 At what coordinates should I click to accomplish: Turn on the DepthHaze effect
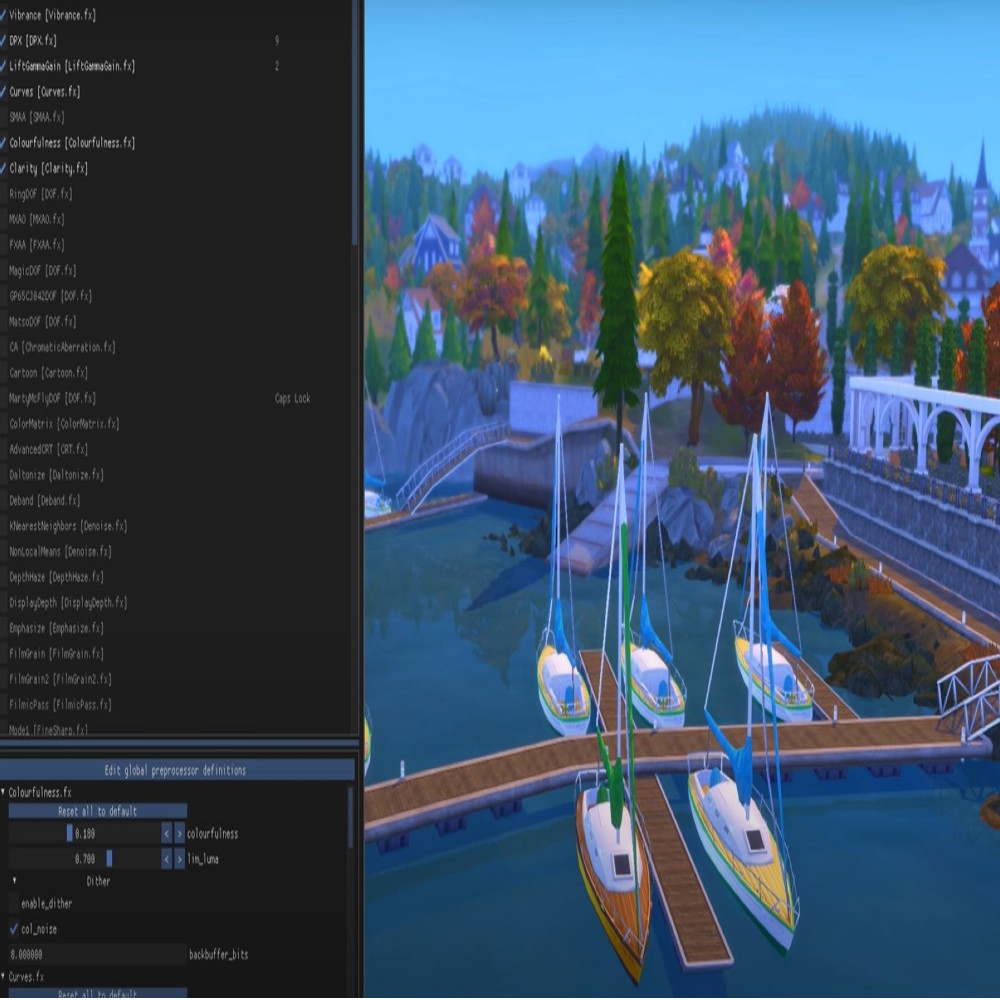[x=3, y=577]
